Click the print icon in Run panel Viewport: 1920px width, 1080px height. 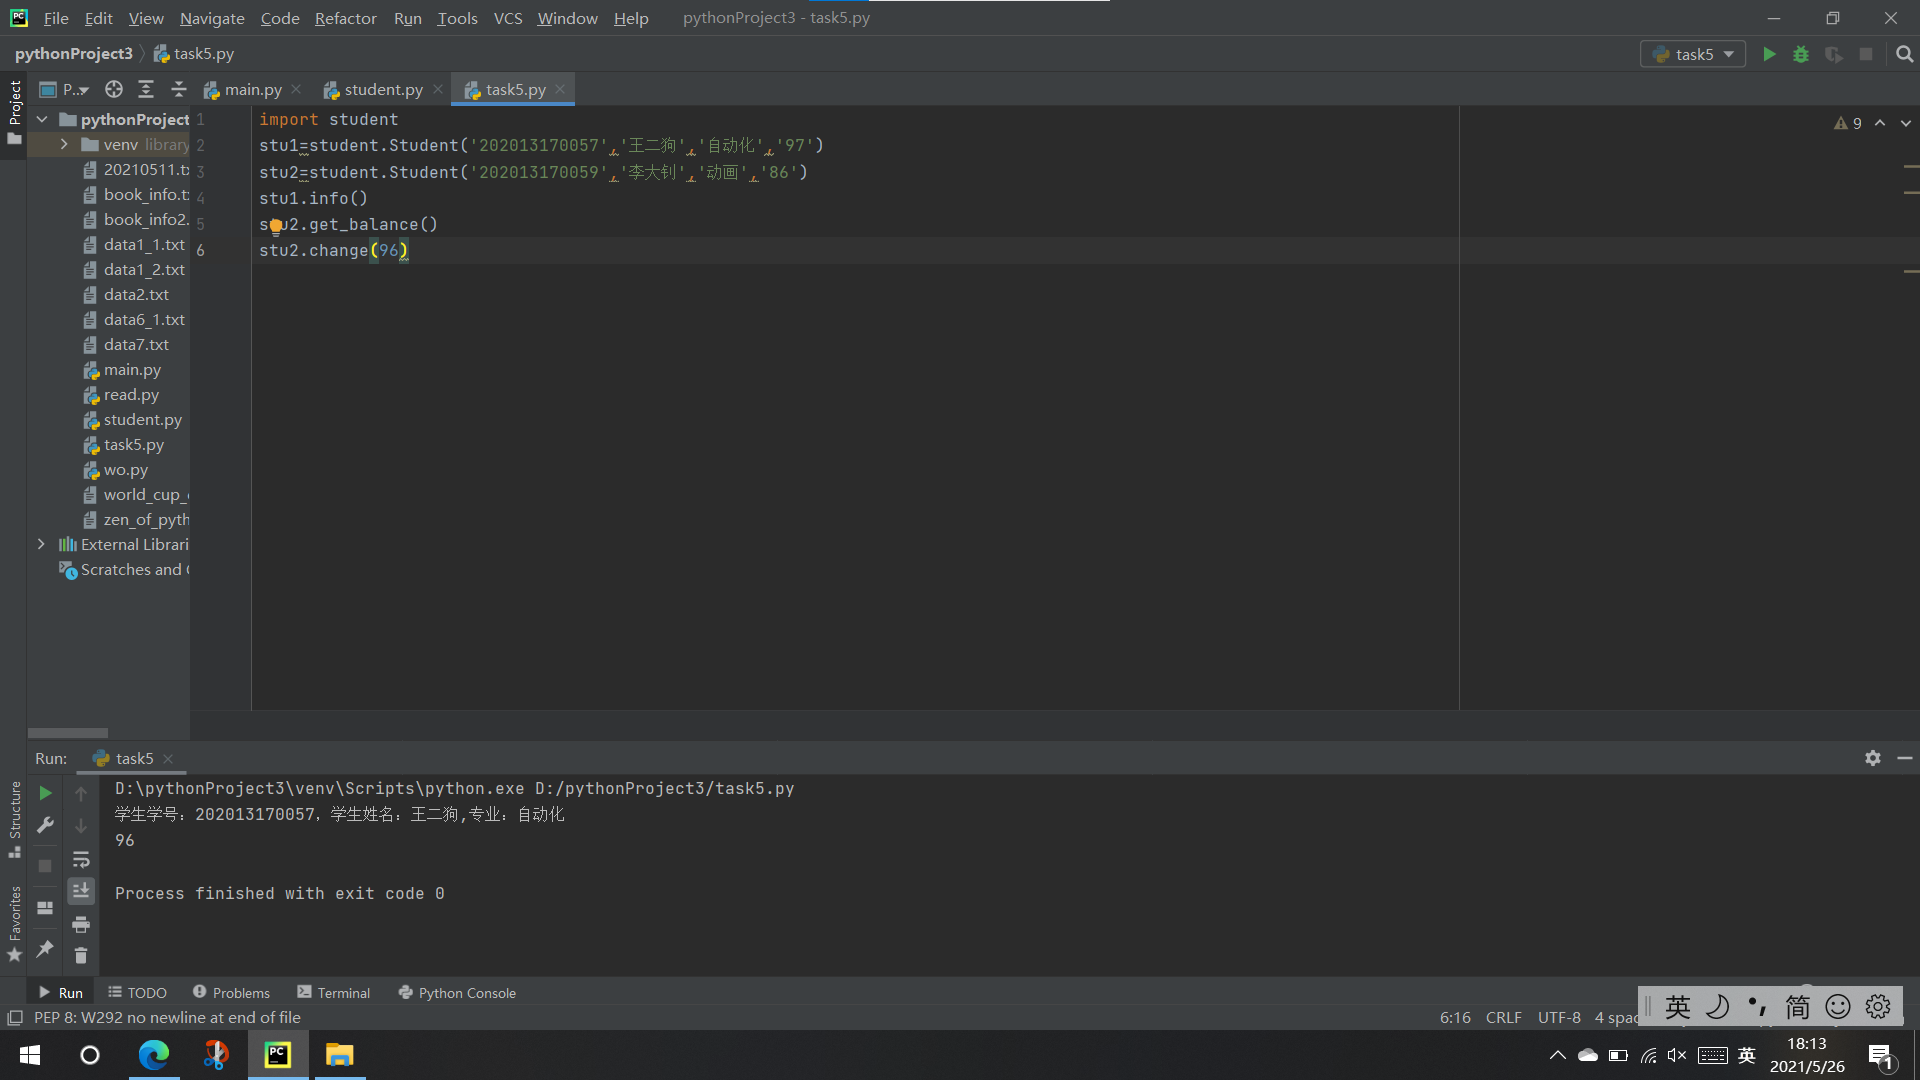coord(81,924)
